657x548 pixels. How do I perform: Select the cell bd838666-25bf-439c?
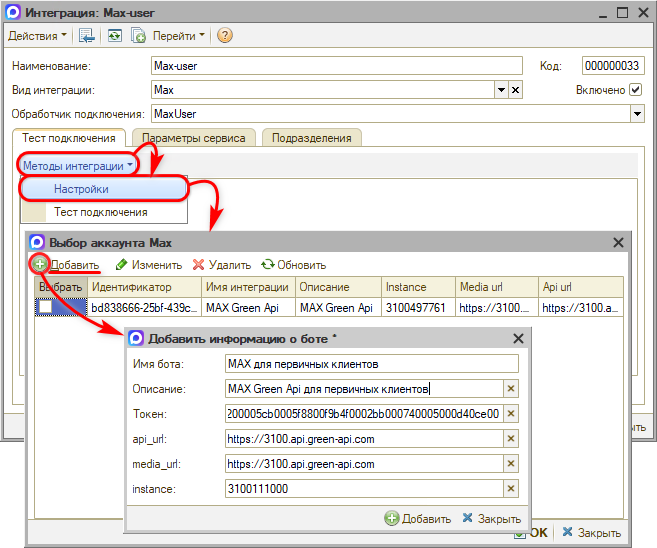pyautogui.click(x=144, y=308)
